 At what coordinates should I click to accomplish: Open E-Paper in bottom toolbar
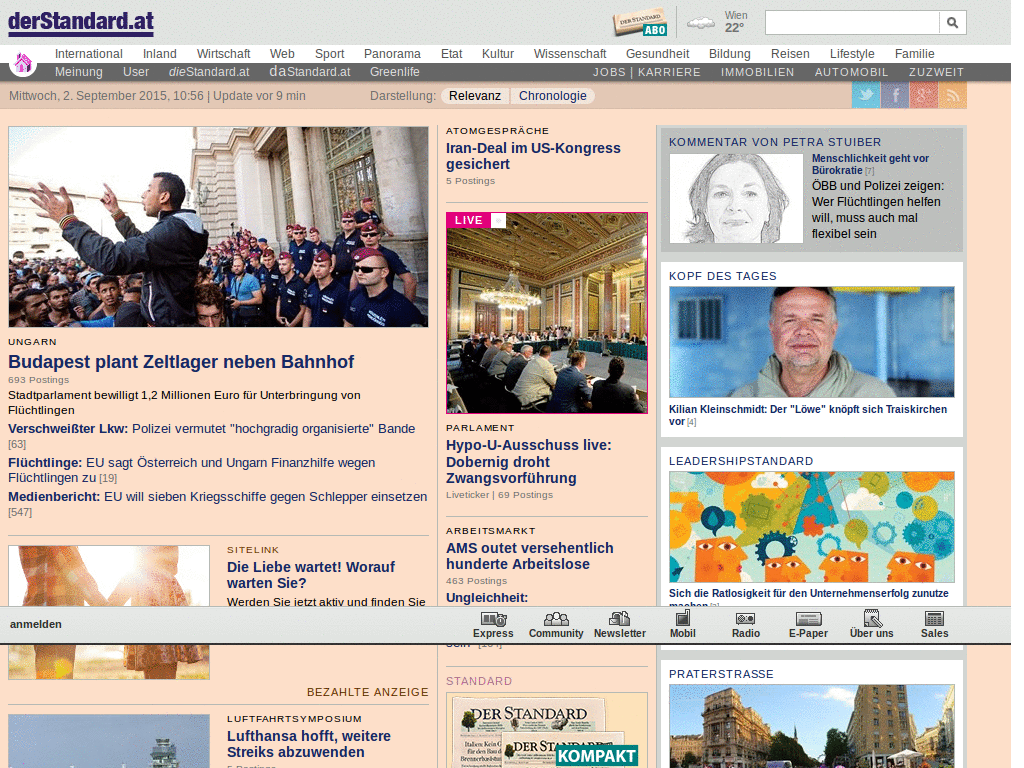click(808, 625)
